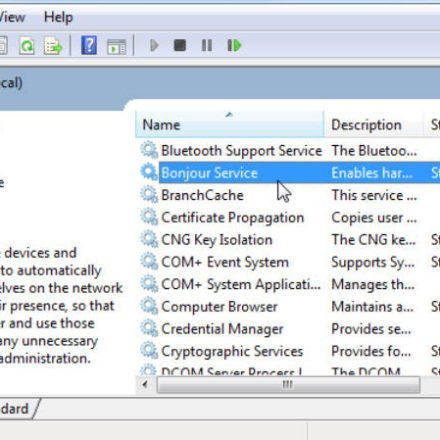
Task: Select the Bonjour Service row
Action: (290, 173)
